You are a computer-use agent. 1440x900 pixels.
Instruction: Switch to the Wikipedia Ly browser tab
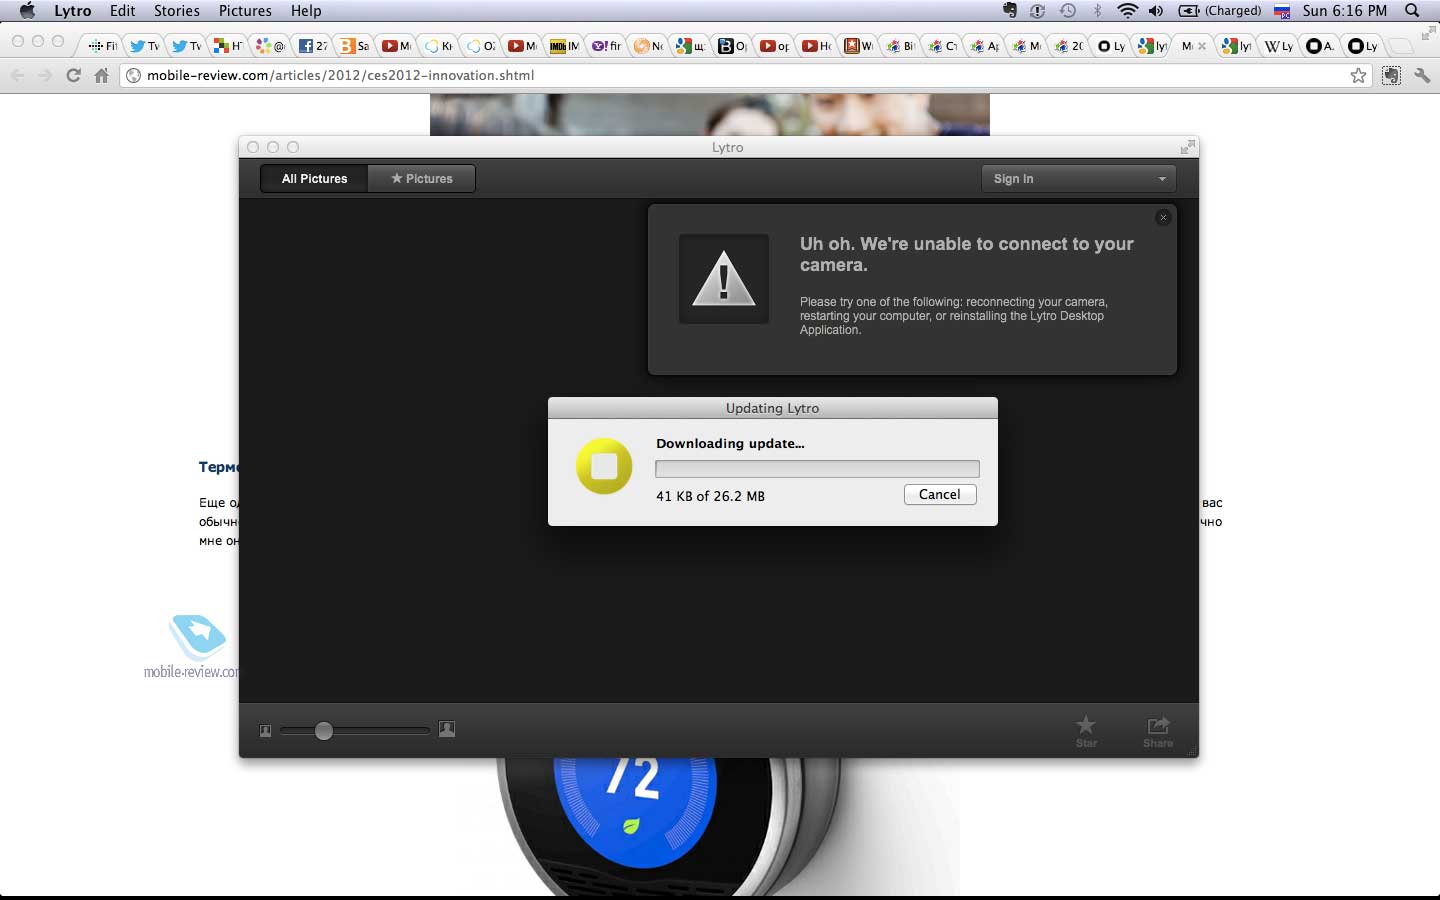1280,45
